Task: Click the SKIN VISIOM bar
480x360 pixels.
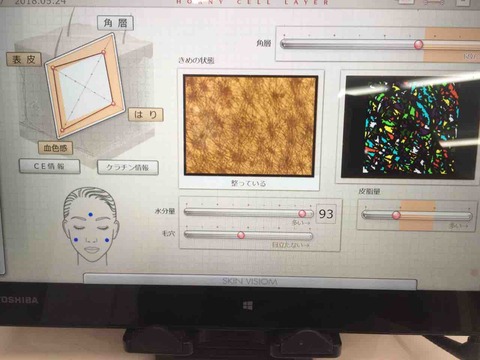Action: pyautogui.click(x=250, y=282)
